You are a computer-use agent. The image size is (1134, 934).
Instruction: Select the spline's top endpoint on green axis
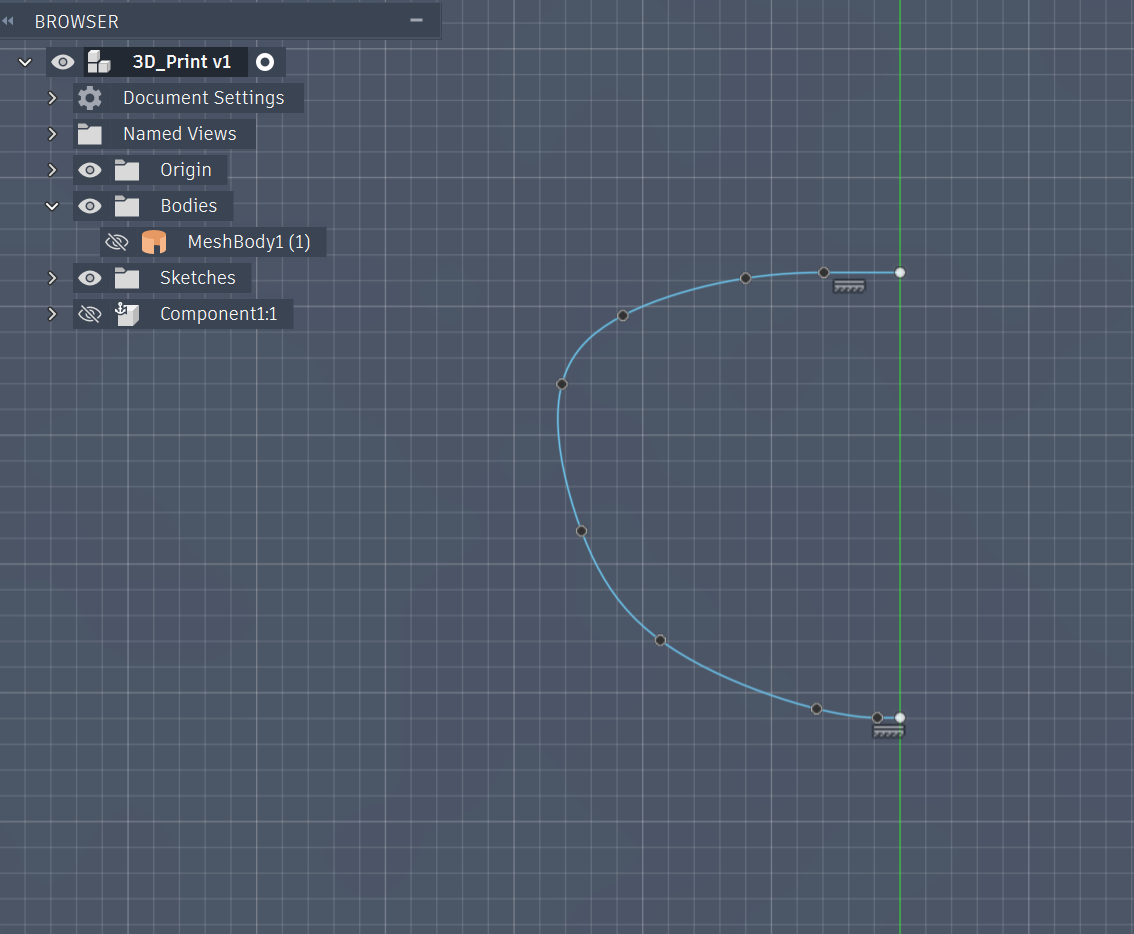(900, 273)
